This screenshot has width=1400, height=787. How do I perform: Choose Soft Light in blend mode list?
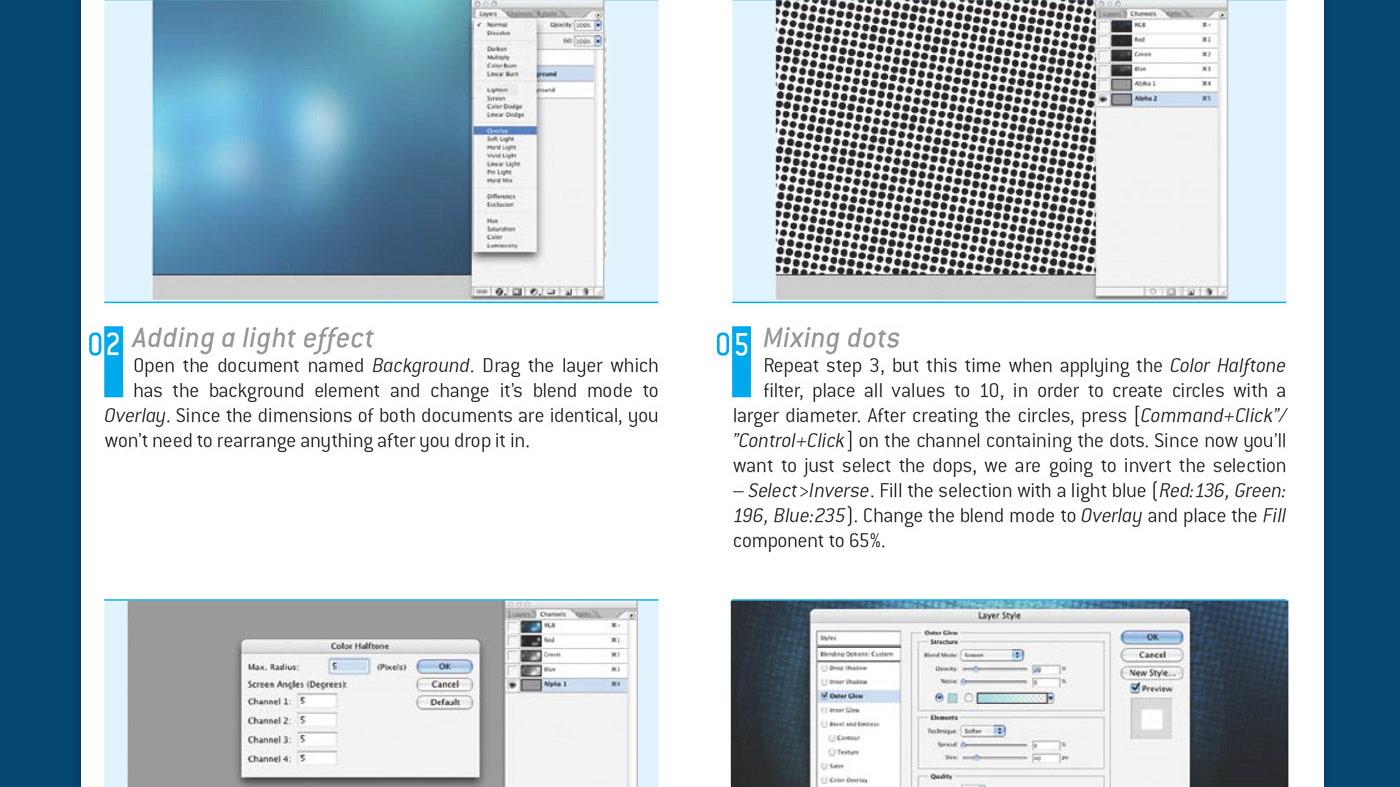(x=499, y=139)
